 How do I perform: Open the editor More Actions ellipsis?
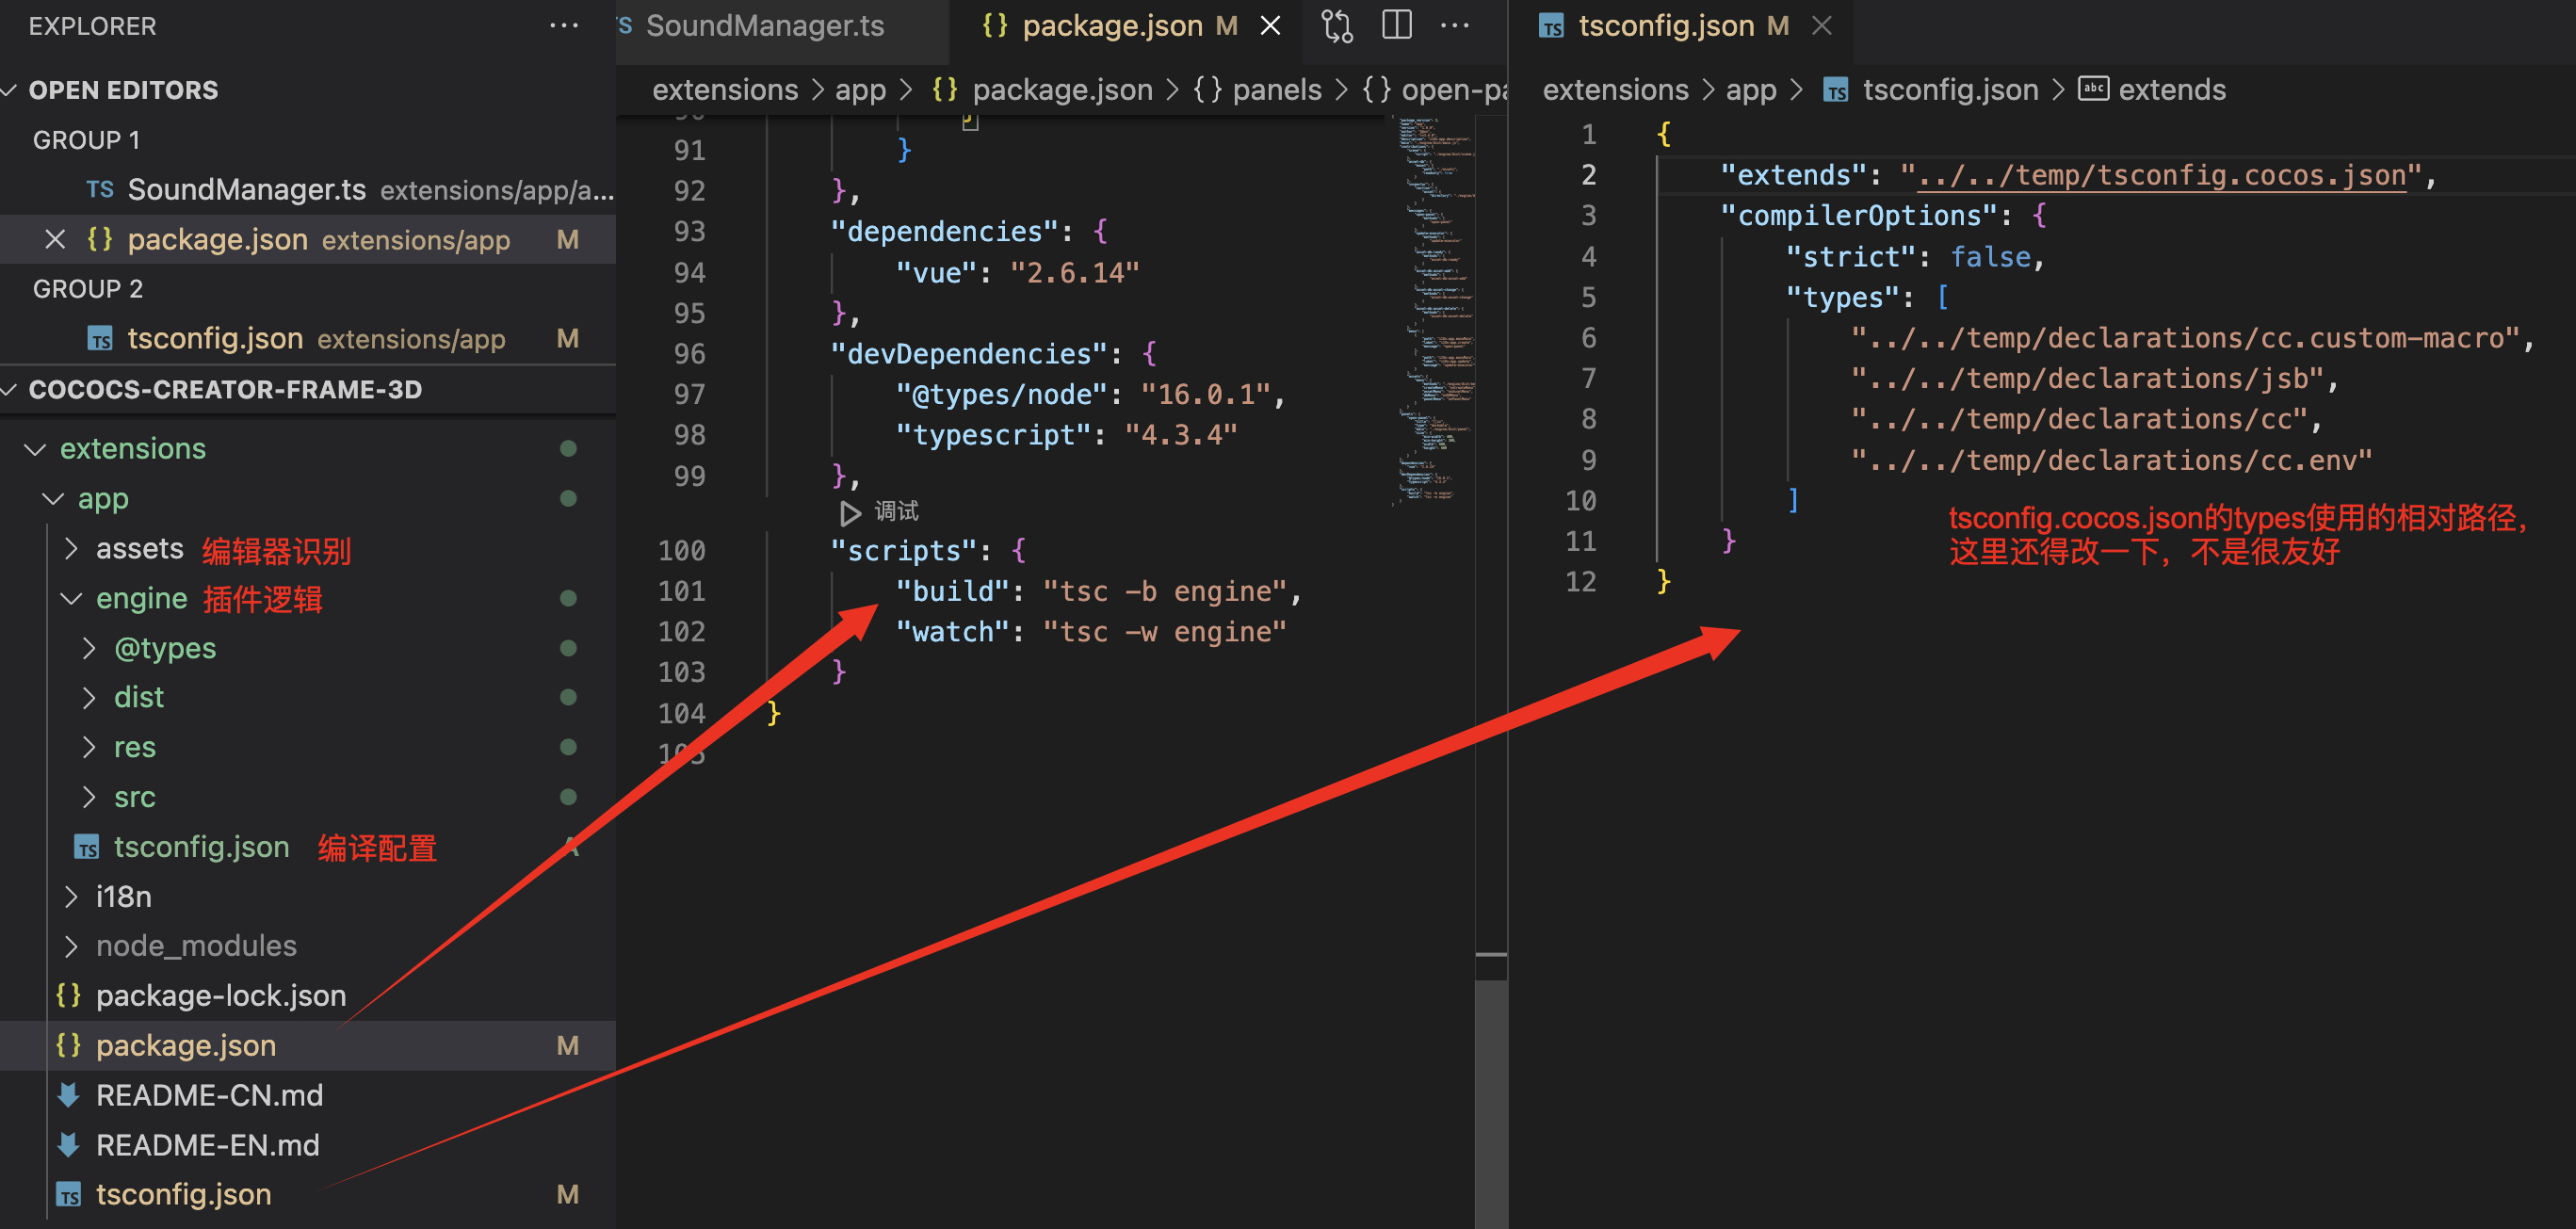point(1454,26)
